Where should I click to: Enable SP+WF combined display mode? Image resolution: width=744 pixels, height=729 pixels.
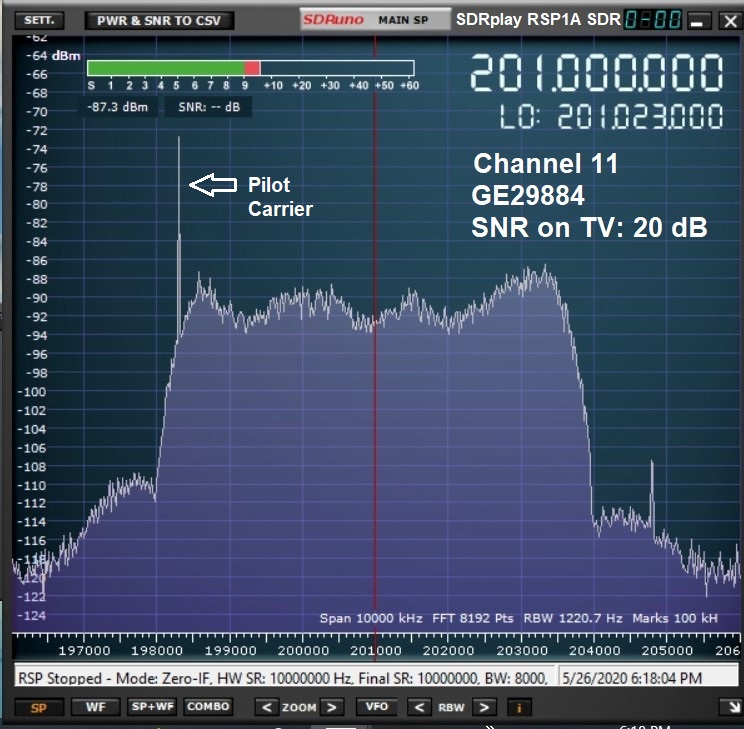click(152, 707)
